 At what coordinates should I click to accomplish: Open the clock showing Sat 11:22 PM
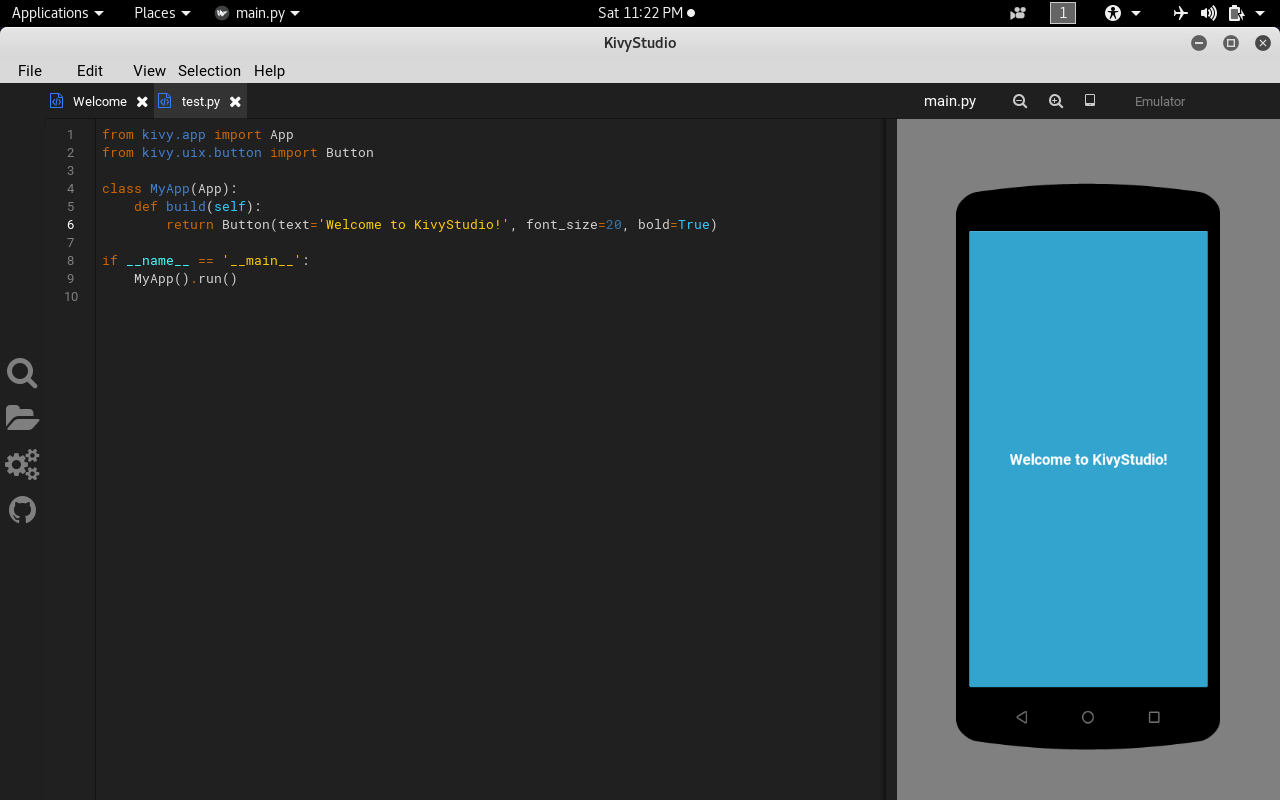[646, 13]
